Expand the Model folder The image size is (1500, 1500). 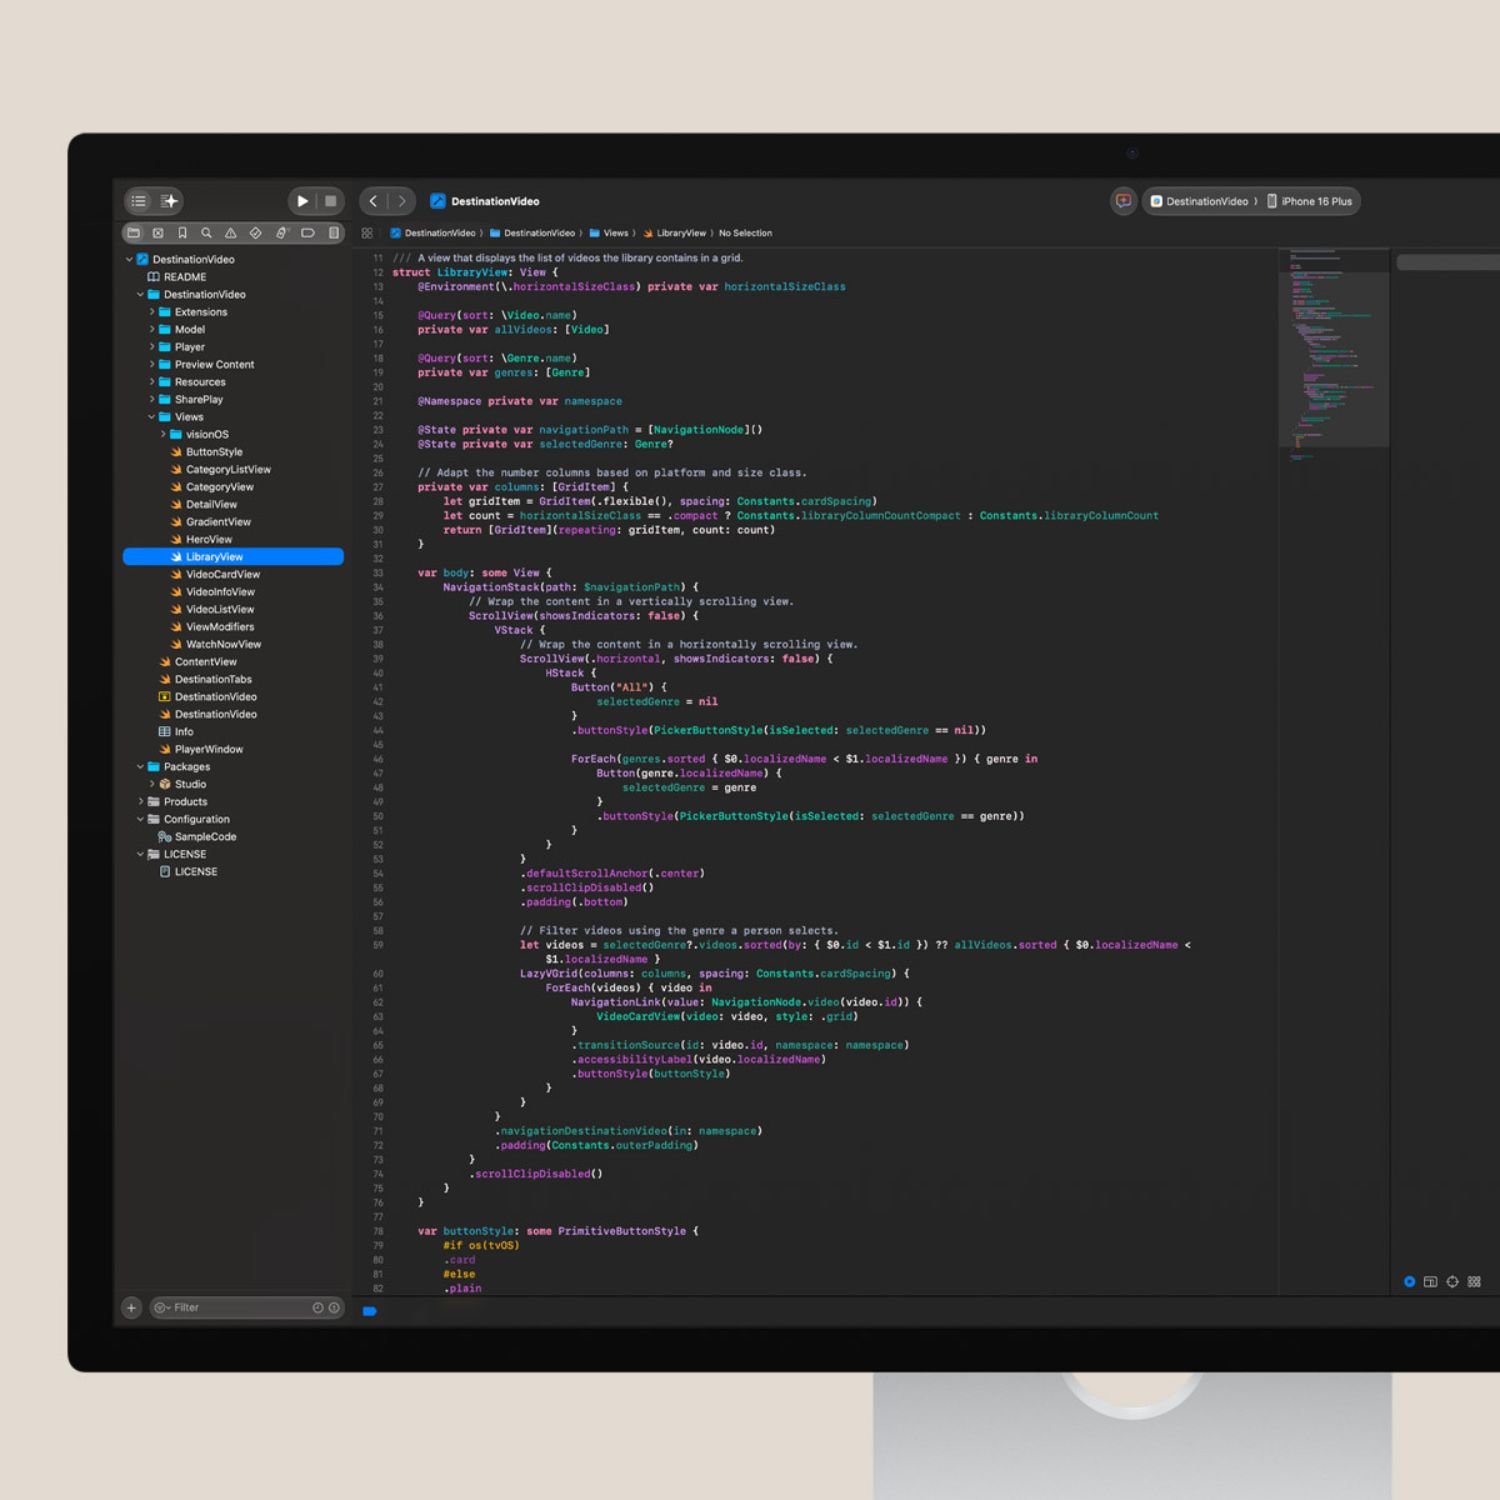[152, 329]
